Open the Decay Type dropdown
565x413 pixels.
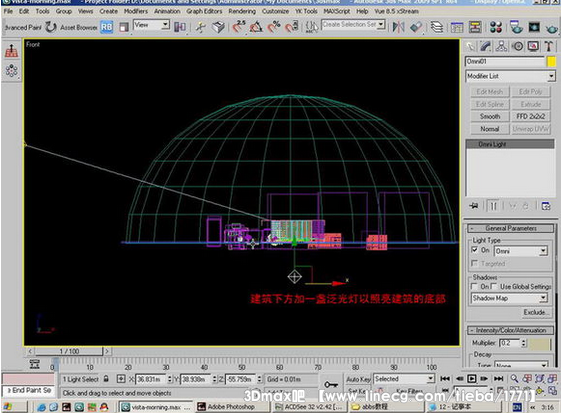[521, 365]
